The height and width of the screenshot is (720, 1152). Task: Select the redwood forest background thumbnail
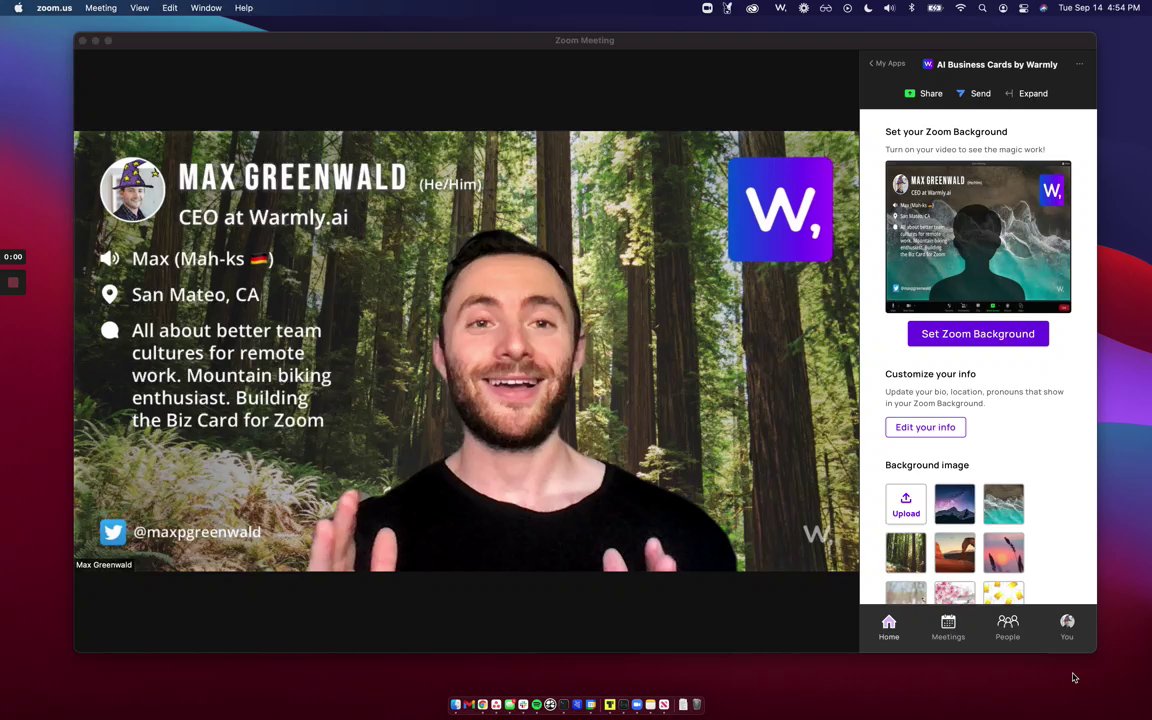[906, 552]
